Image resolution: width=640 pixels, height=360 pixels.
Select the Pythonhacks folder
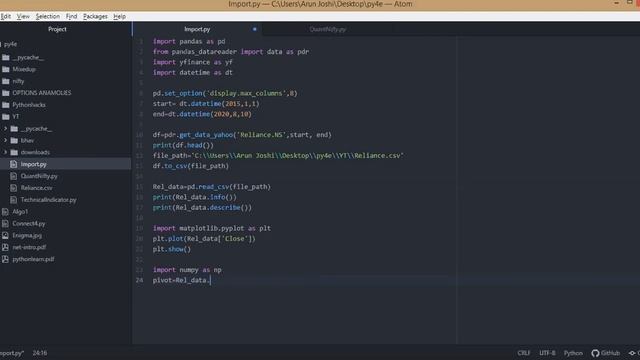29,105
